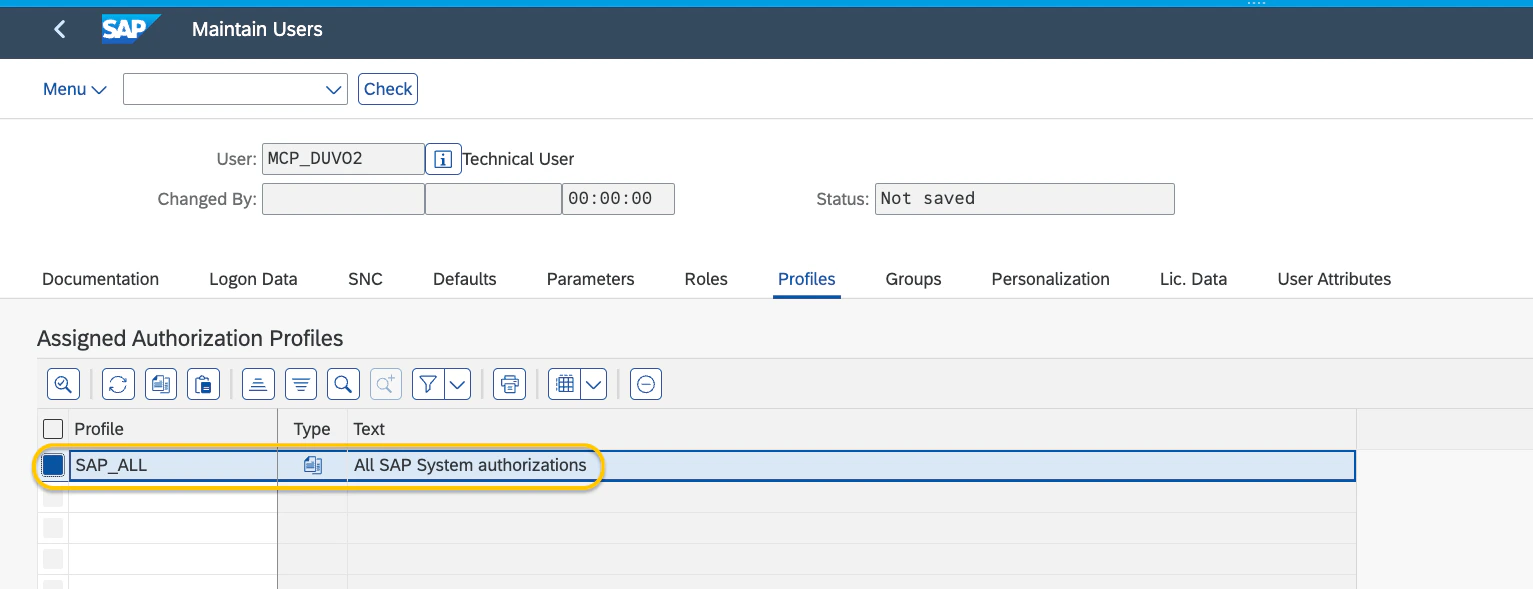Select the Profiles tab

click(x=807, y=279)
